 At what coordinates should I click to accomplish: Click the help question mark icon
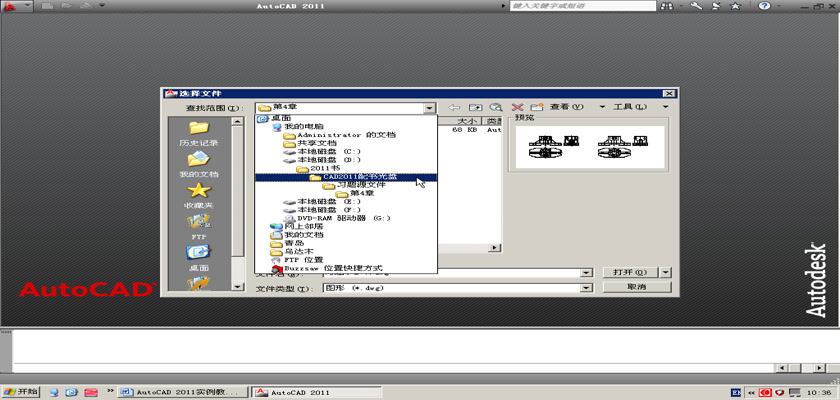click(765, 6)
